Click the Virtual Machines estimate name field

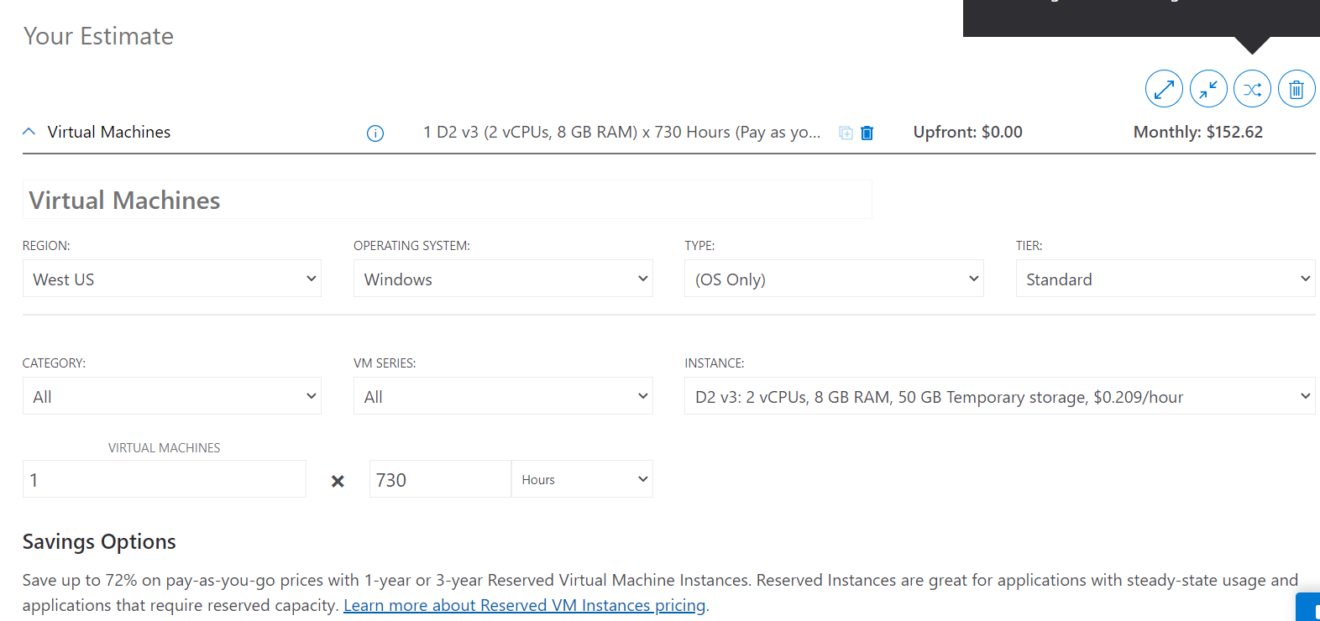coord(447,200)
